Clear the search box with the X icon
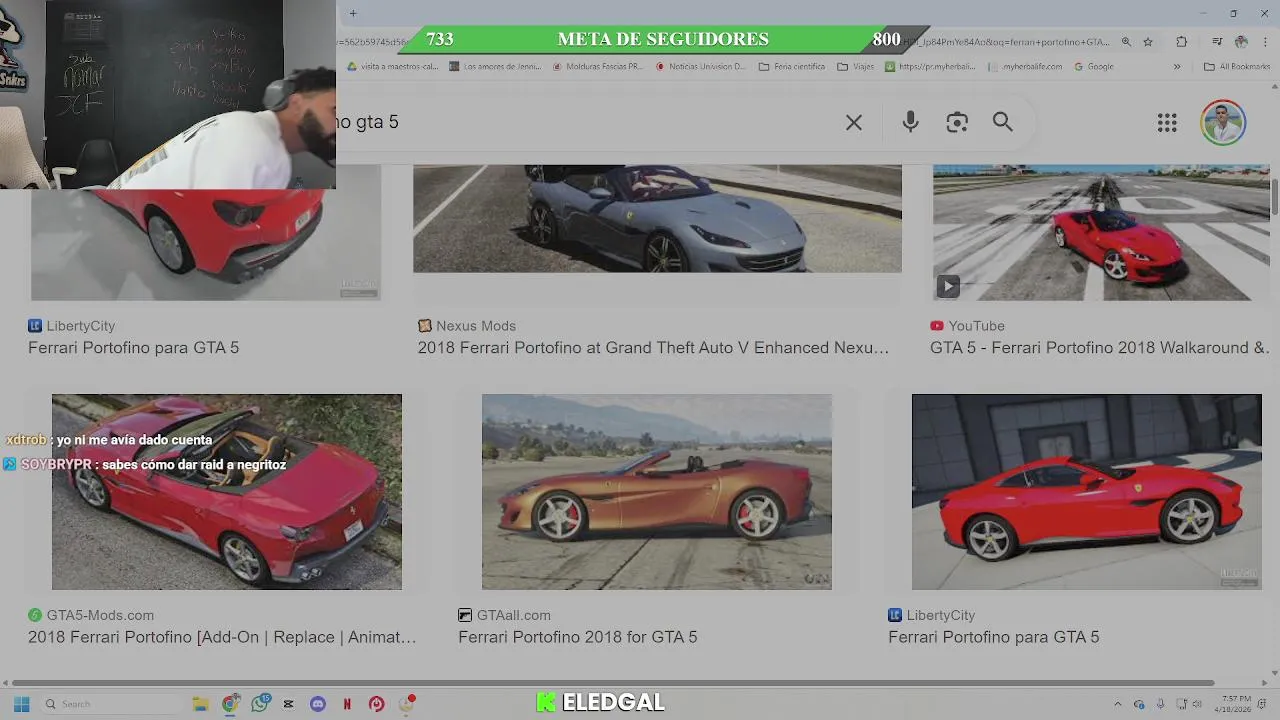Image resolution: width=1280 pixels, height=720 pixels. [x=853, y=122]
